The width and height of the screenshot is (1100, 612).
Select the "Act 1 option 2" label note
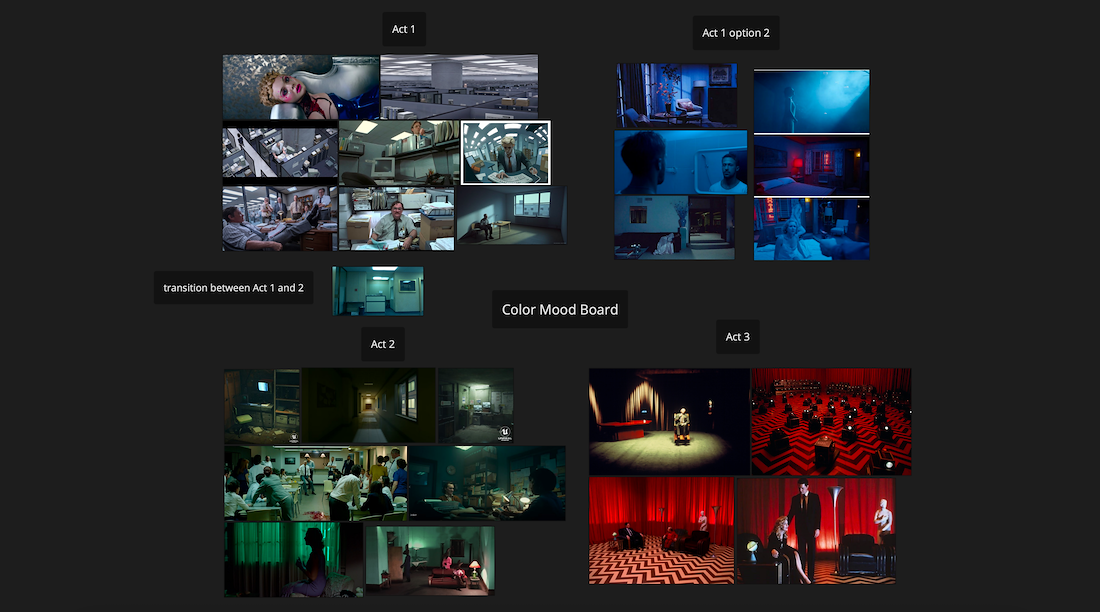click(x=736, y=33)
